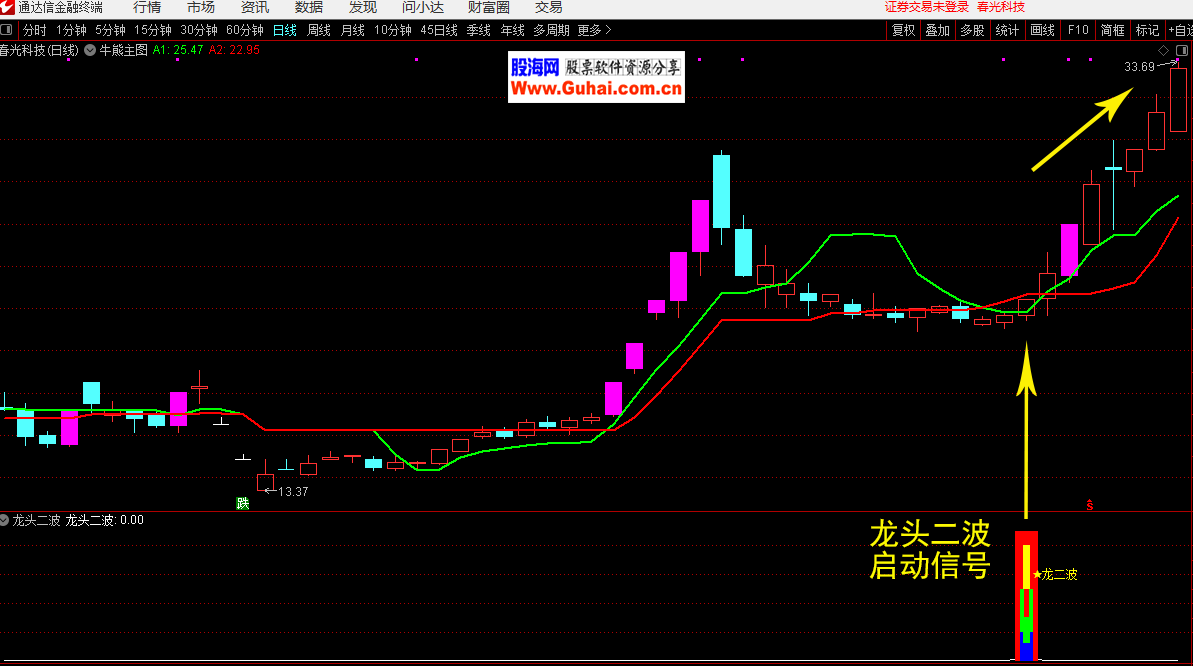Switch to the 周线 period tab
1193x666 pixels.
coord(319,30)
